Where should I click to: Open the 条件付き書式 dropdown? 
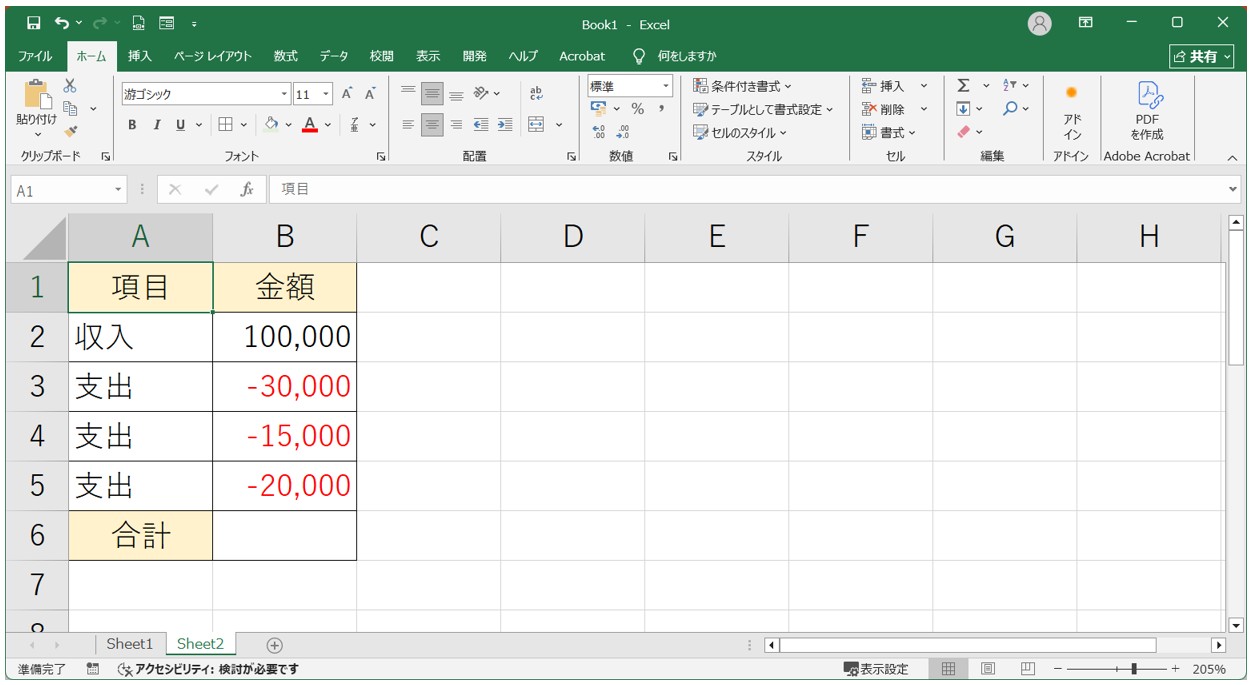(742, 86)
